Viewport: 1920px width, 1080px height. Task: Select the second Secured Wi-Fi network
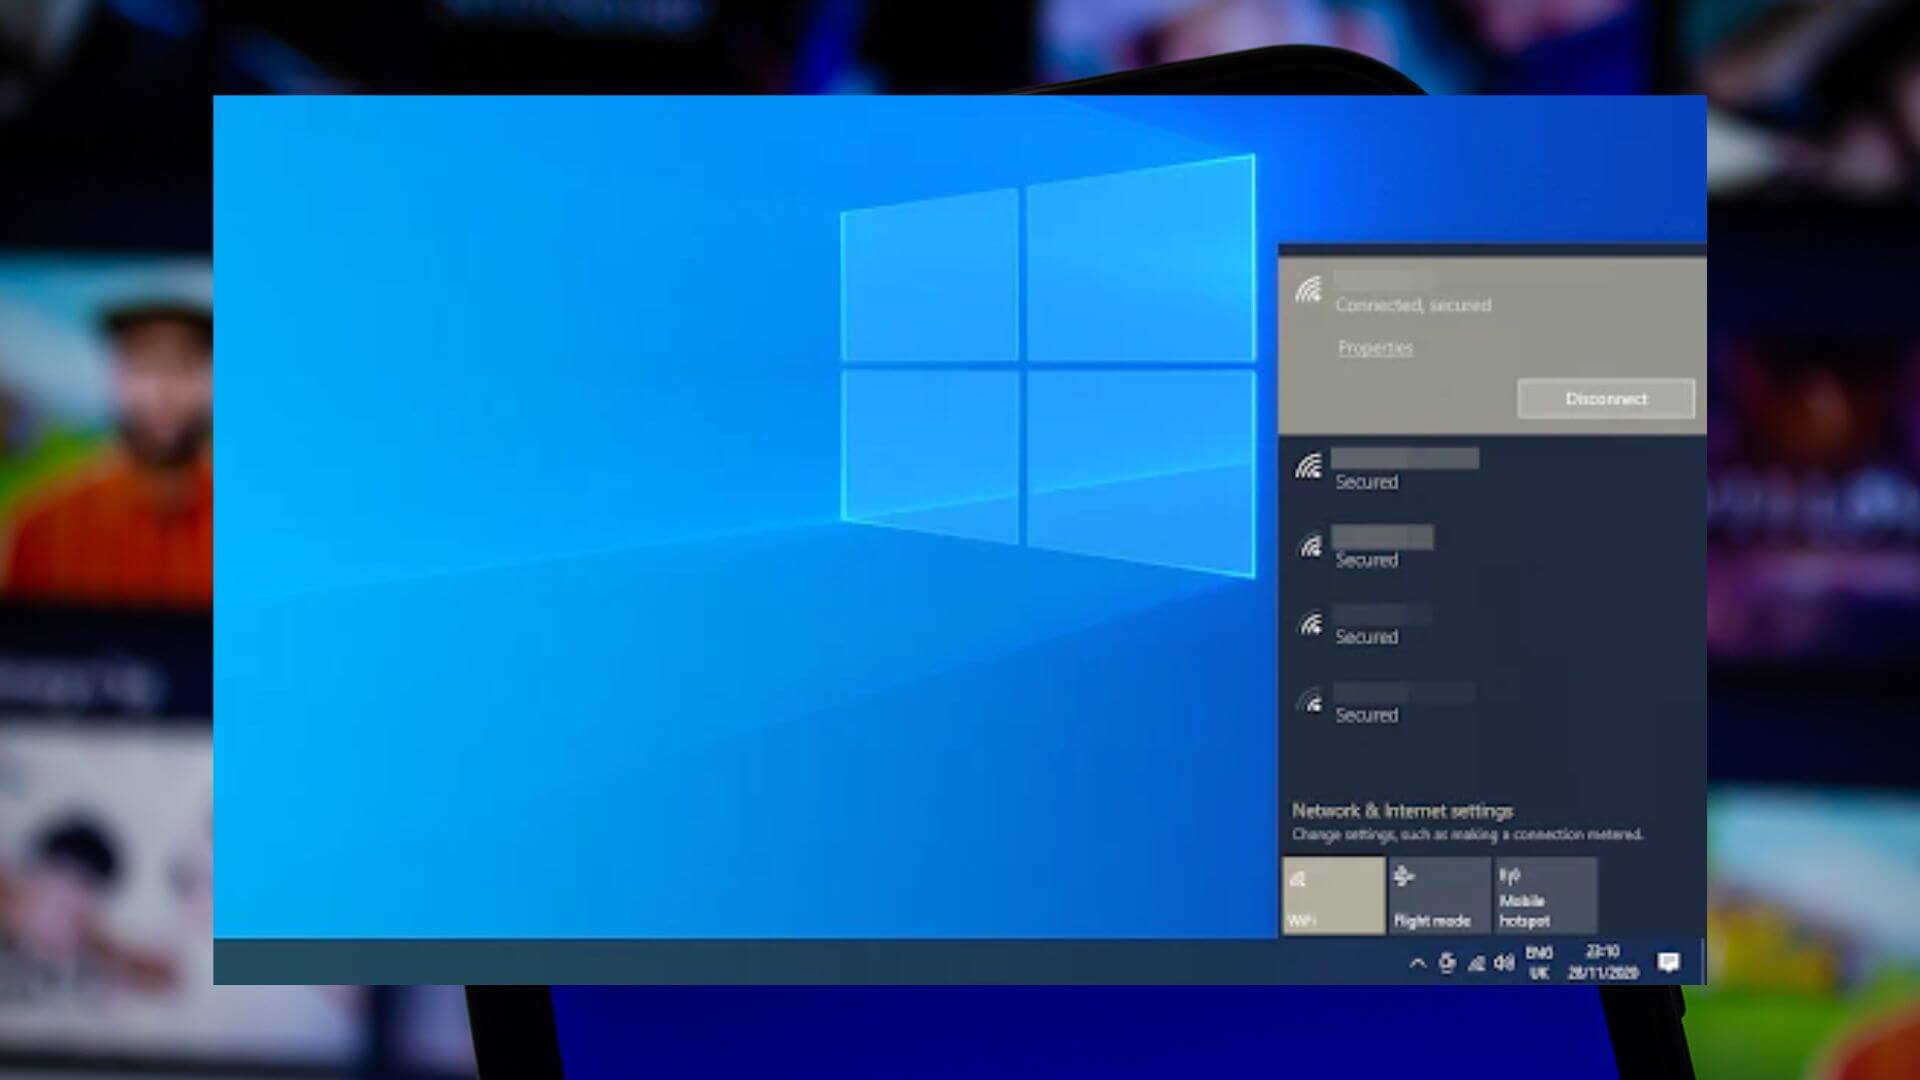pyautogui.click(x=1492, y=548)
